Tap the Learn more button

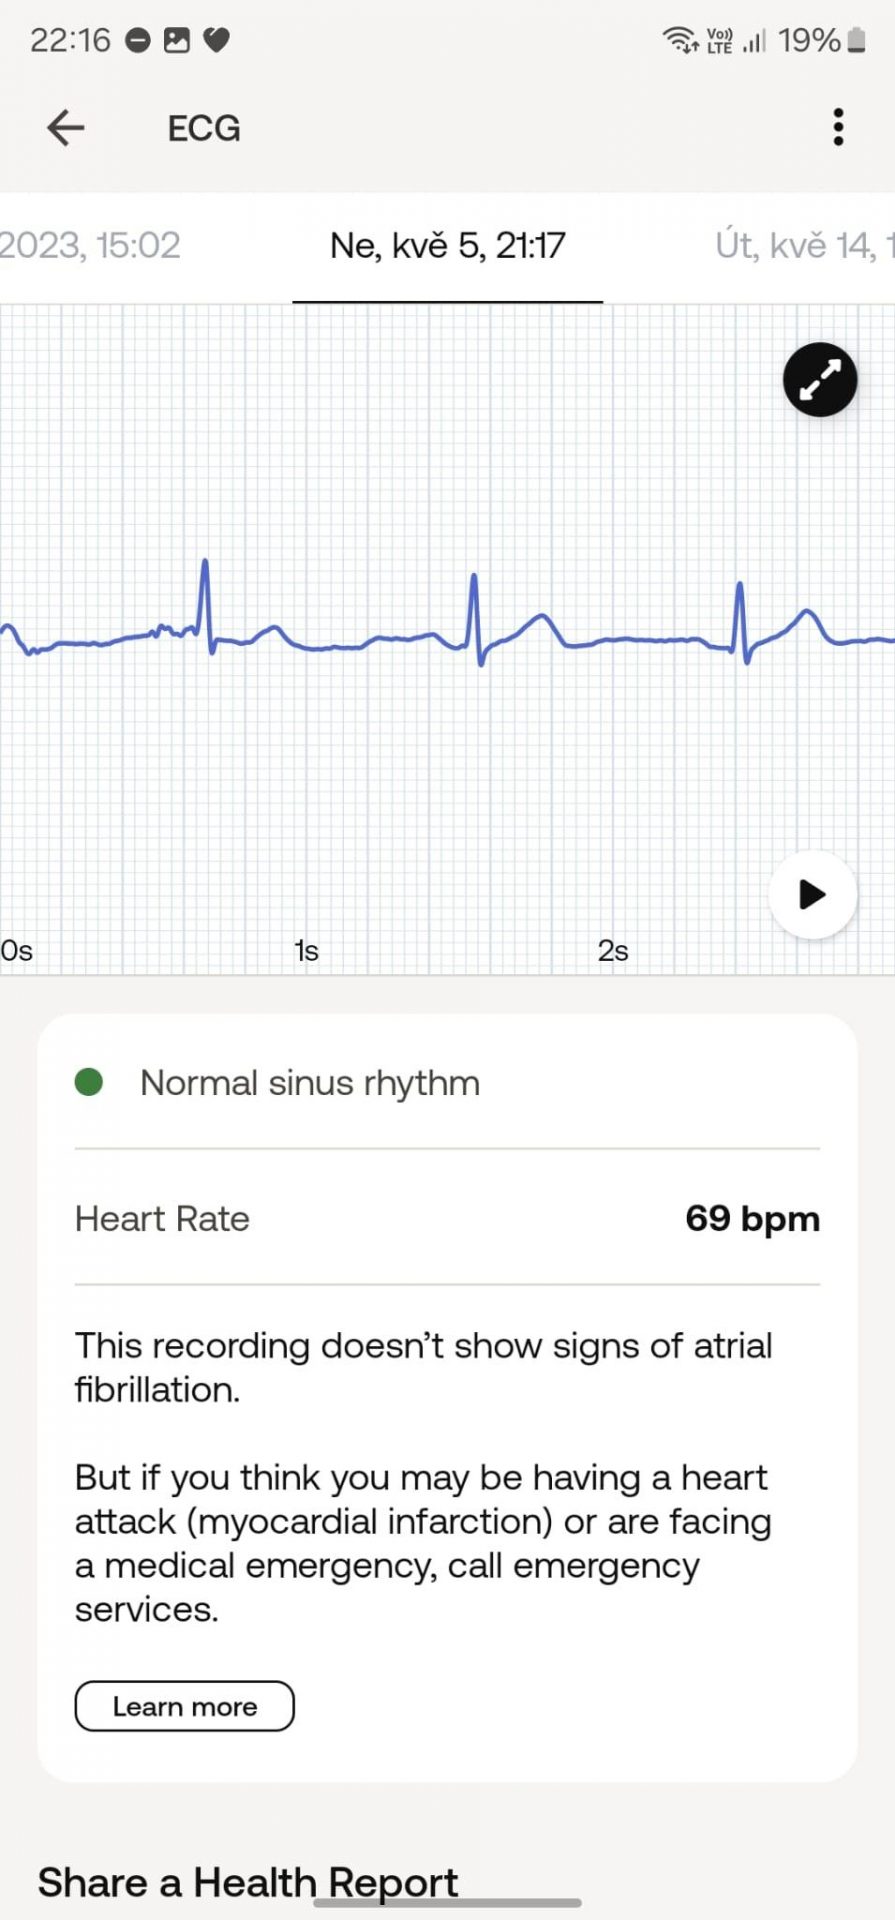click(184, 1706)
